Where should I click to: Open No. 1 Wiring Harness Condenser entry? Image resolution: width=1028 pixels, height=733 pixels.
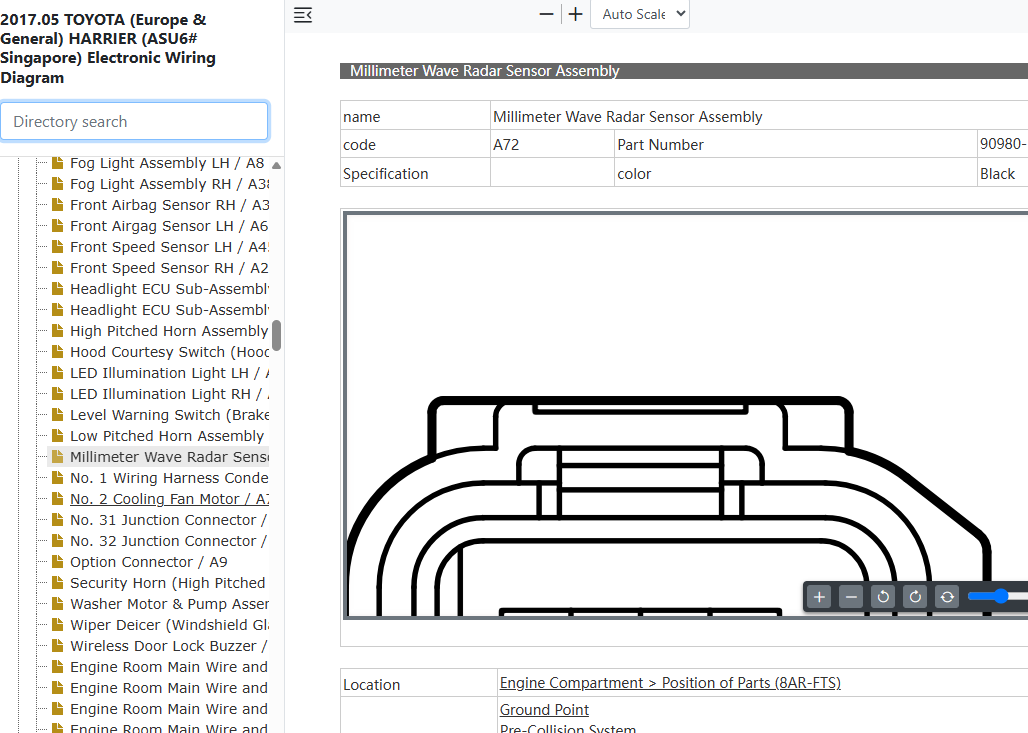point(169,477)
